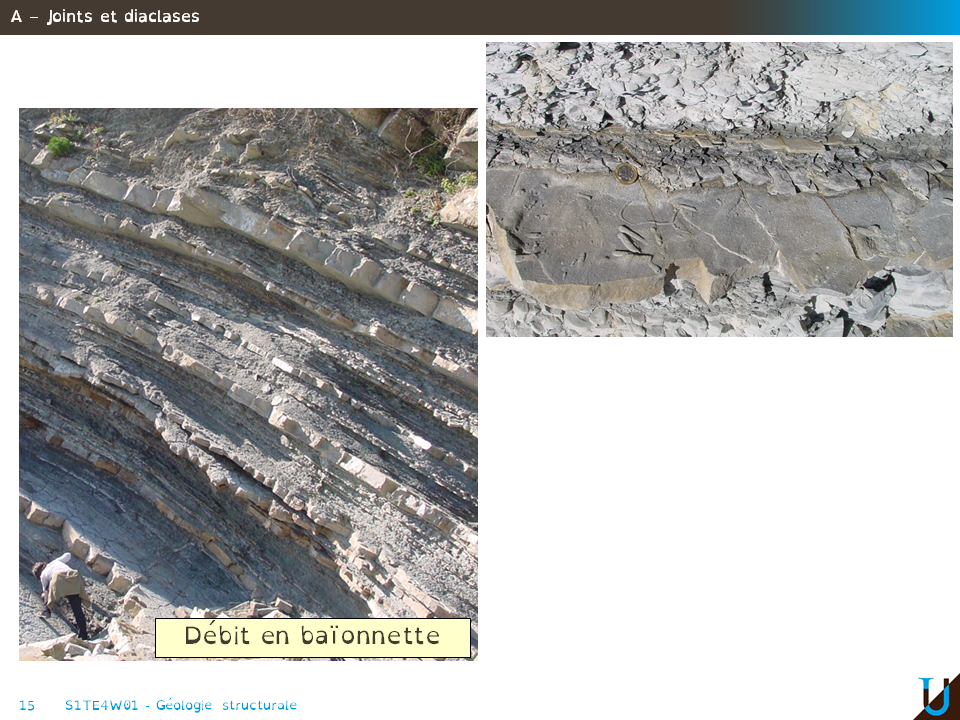Click the green shrub at photo's top-left
This screenshot has width=960, height=720.
tap(60, 146)
